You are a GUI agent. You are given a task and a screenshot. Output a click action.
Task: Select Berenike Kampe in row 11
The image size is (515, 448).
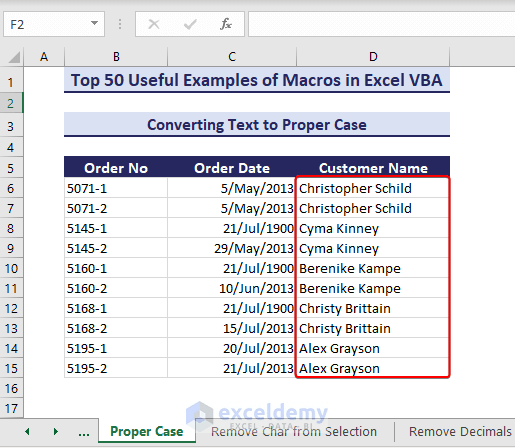point(373,288)
